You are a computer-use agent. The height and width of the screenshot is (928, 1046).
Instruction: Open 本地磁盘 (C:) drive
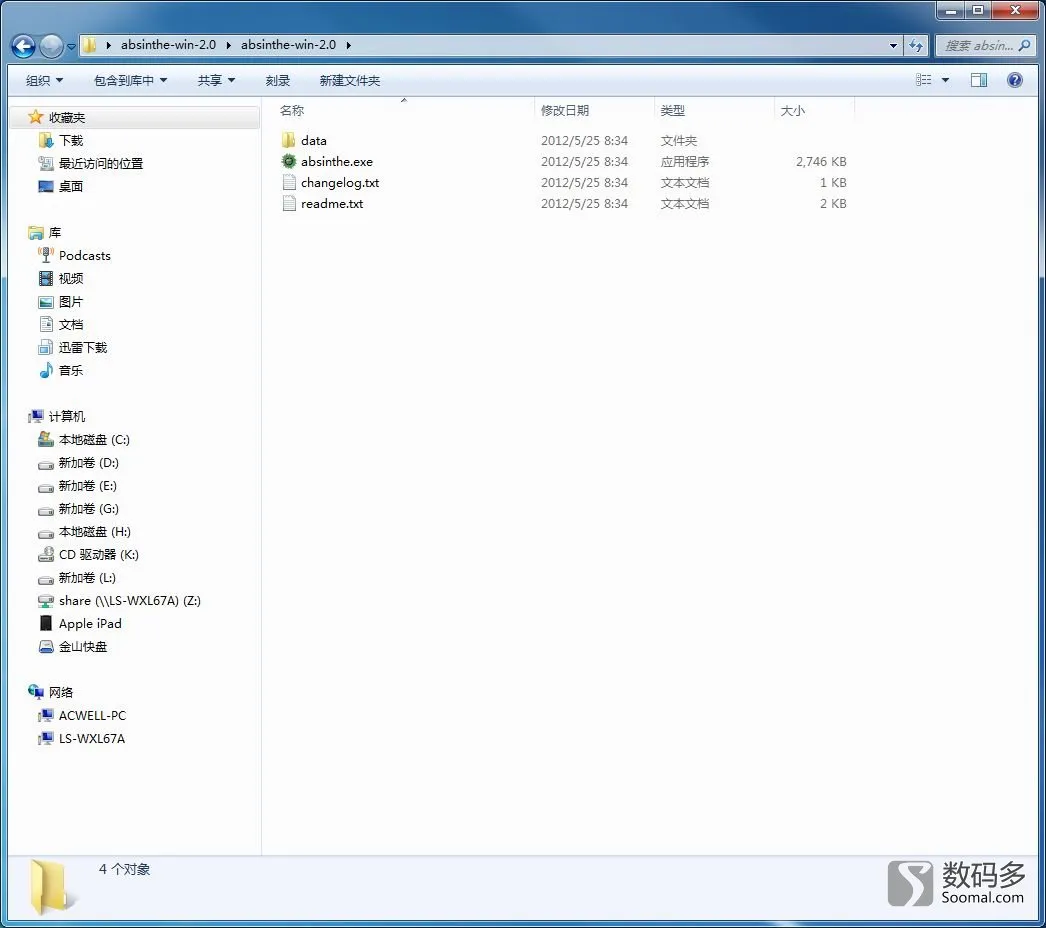tap(94, 440)
